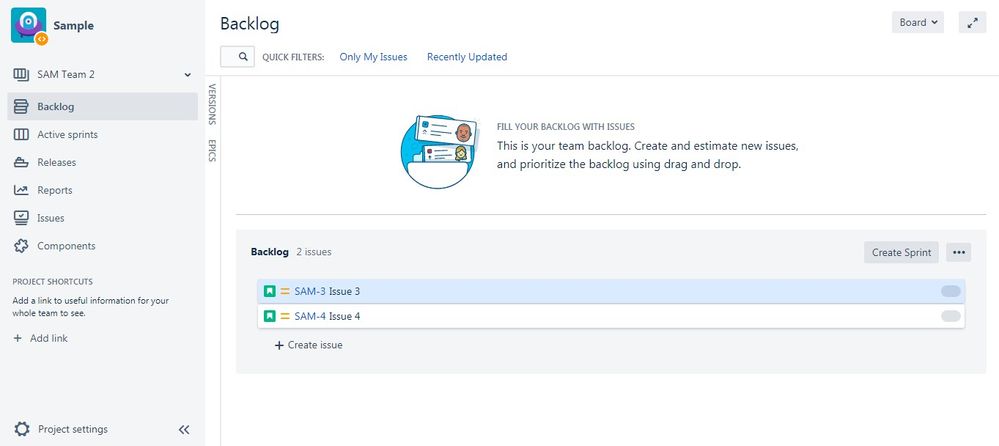
Task: Click the plus icon beside Create issue
Action: 278,345
